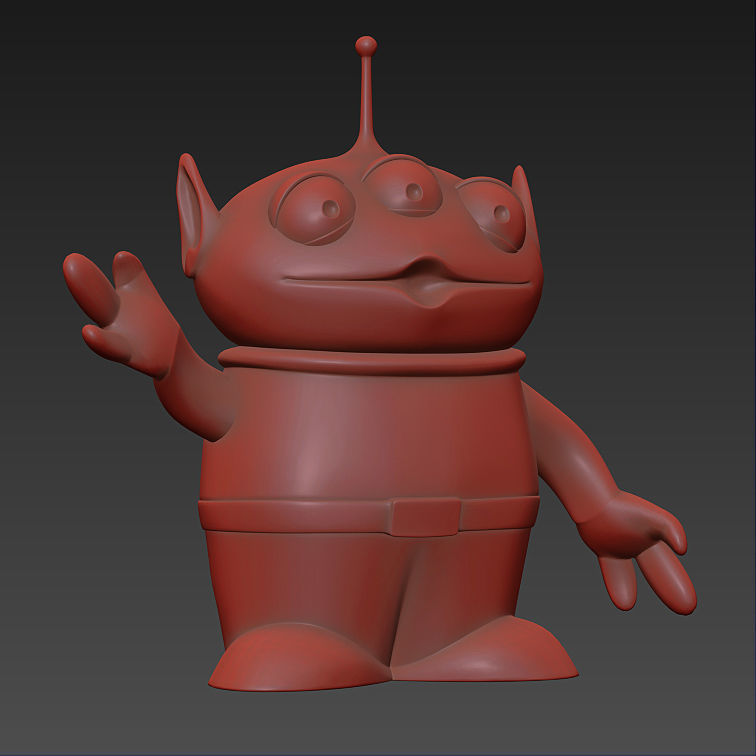The width and height of the screenshot is (756, 756).
Task: Select the collar ring around the alien's neck
Action: 372,361
